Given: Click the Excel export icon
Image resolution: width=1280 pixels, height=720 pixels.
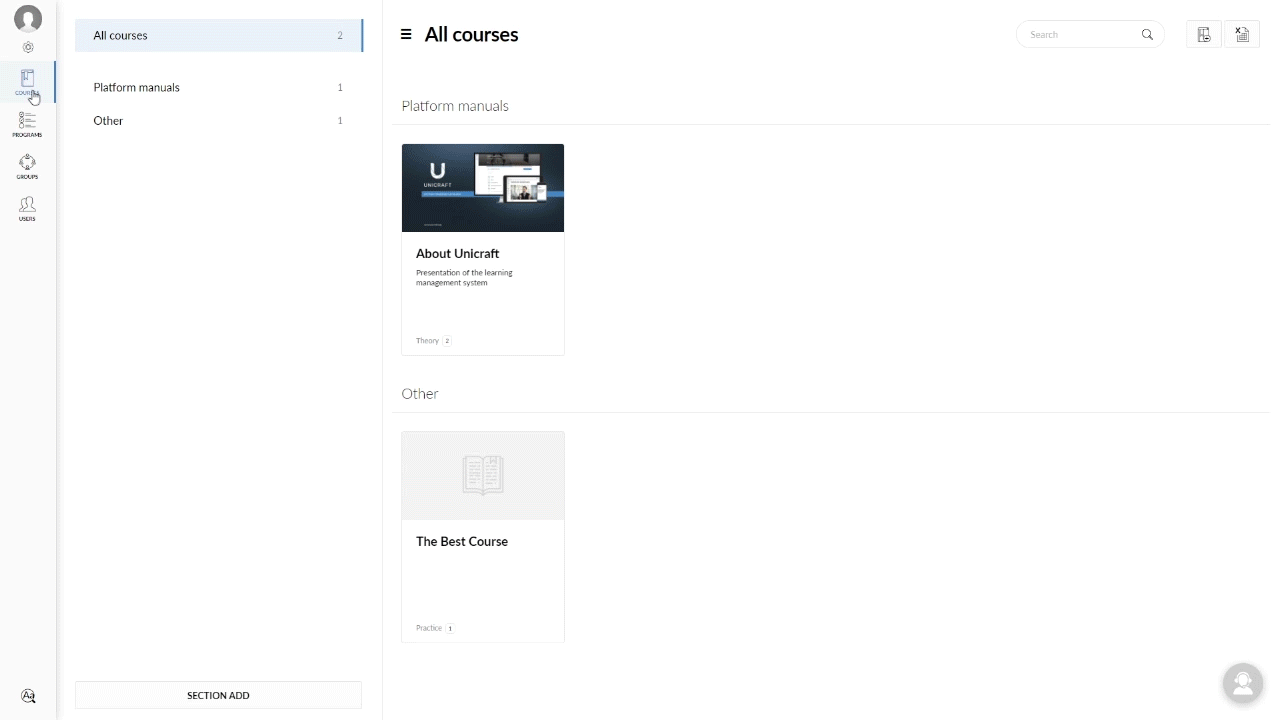Looking at the screenshot, I should tap(1242, 34).
